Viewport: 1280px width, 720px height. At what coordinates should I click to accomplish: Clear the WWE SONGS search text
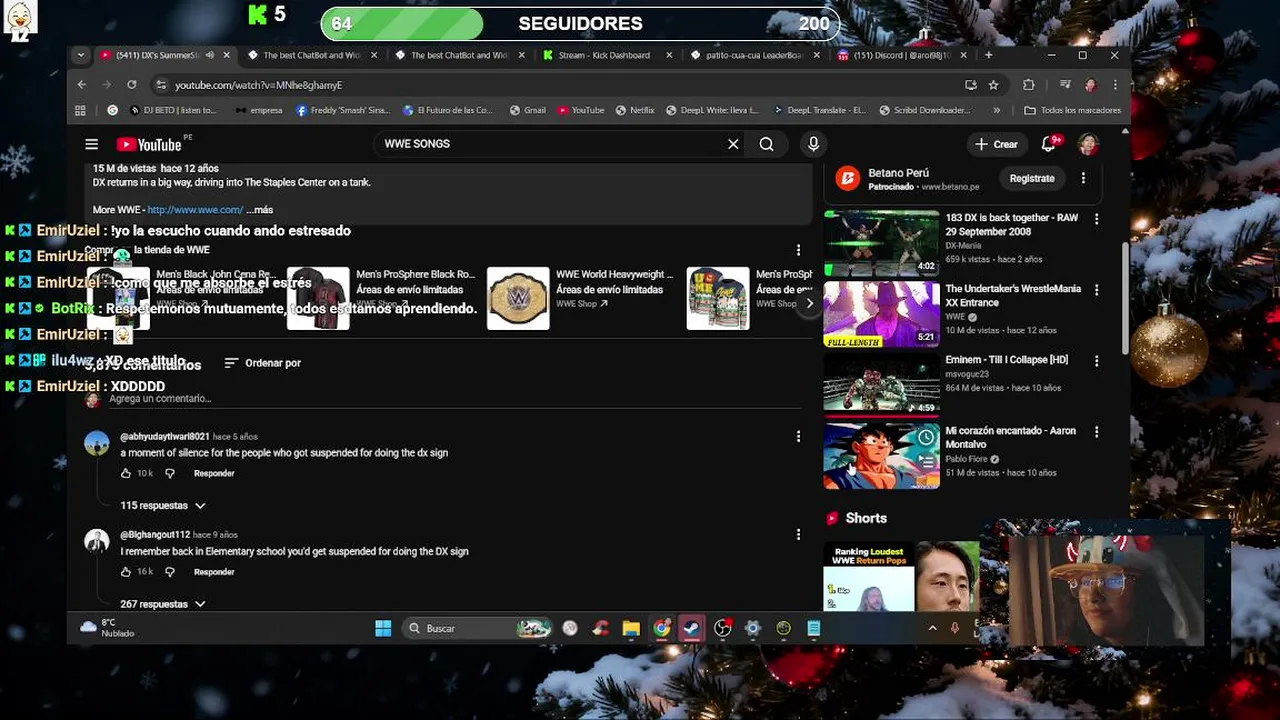coord(733,144)
